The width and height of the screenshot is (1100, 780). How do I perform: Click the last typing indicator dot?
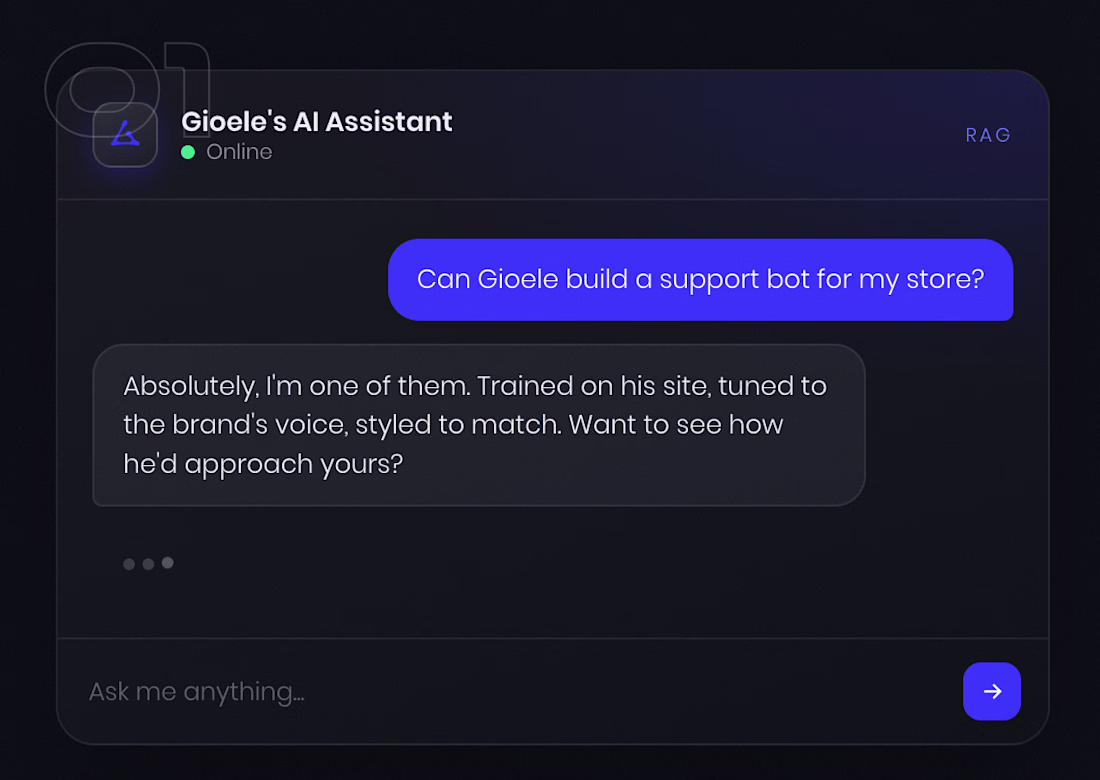click(168, 563)
